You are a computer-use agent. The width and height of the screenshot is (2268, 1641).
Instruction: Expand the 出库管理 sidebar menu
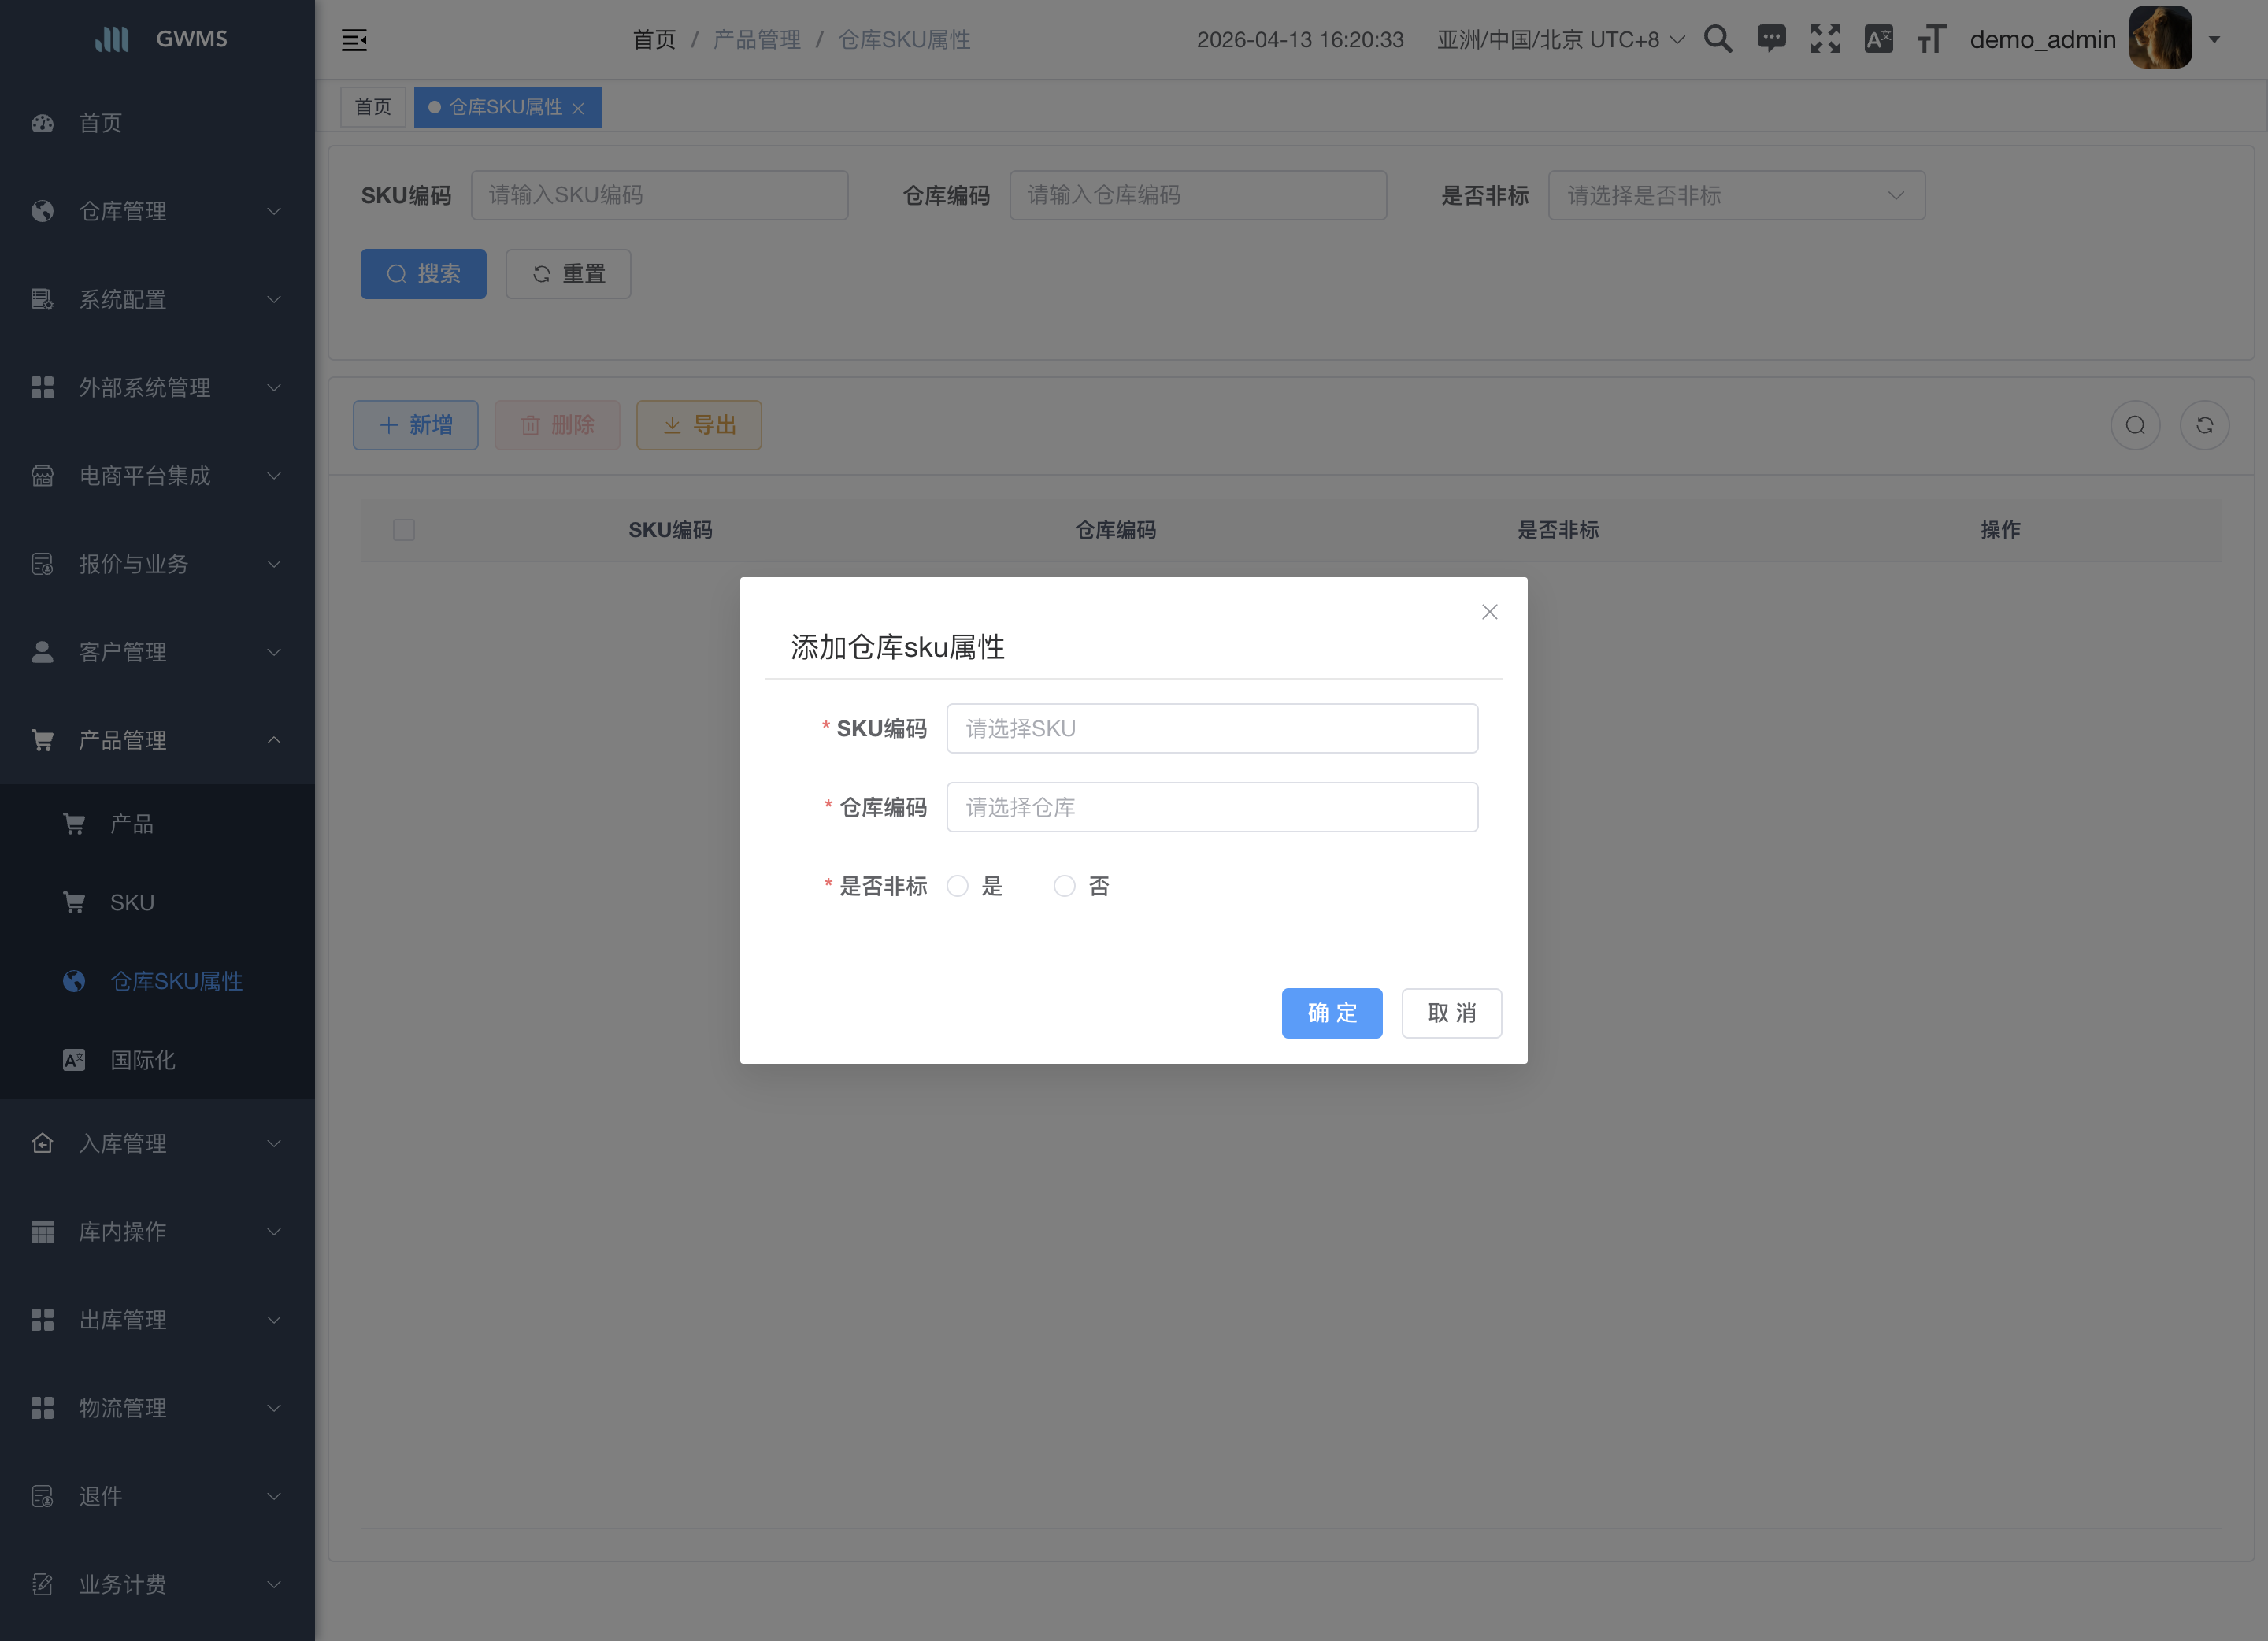coord(157,1320)
